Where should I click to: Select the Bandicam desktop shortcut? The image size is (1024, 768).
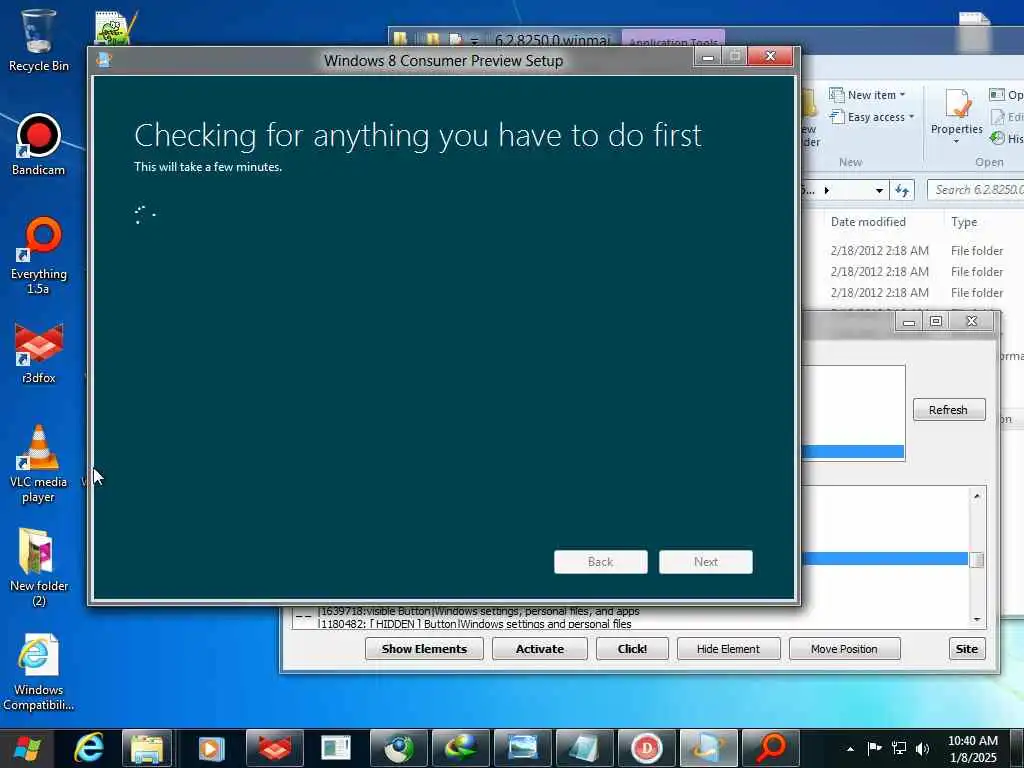click(x=38, y=145)
